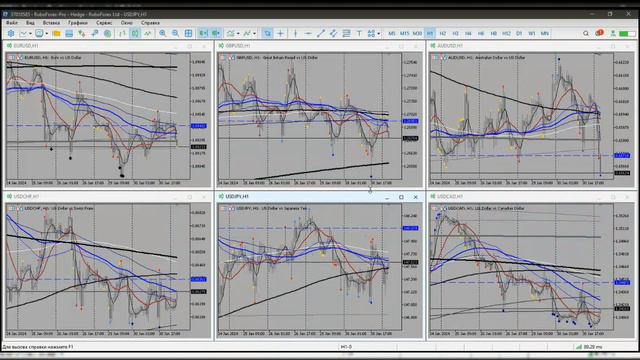Open MetaEditor IDE from toolbar
Screen dimensions: 640x360
click(11, 33)
